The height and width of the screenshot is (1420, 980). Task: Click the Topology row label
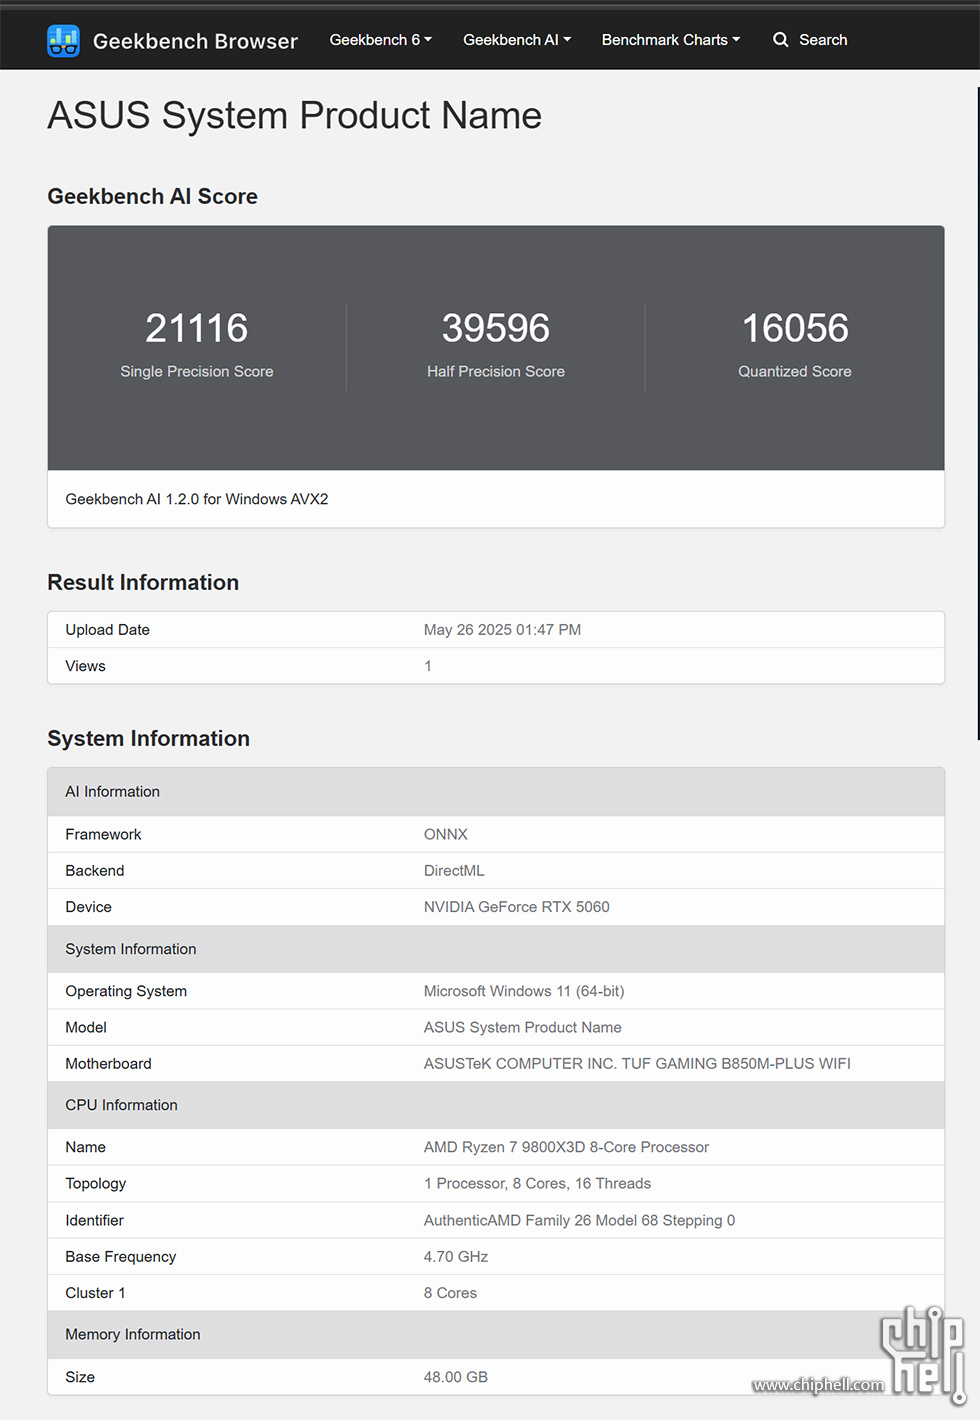tap(96, 1184)
